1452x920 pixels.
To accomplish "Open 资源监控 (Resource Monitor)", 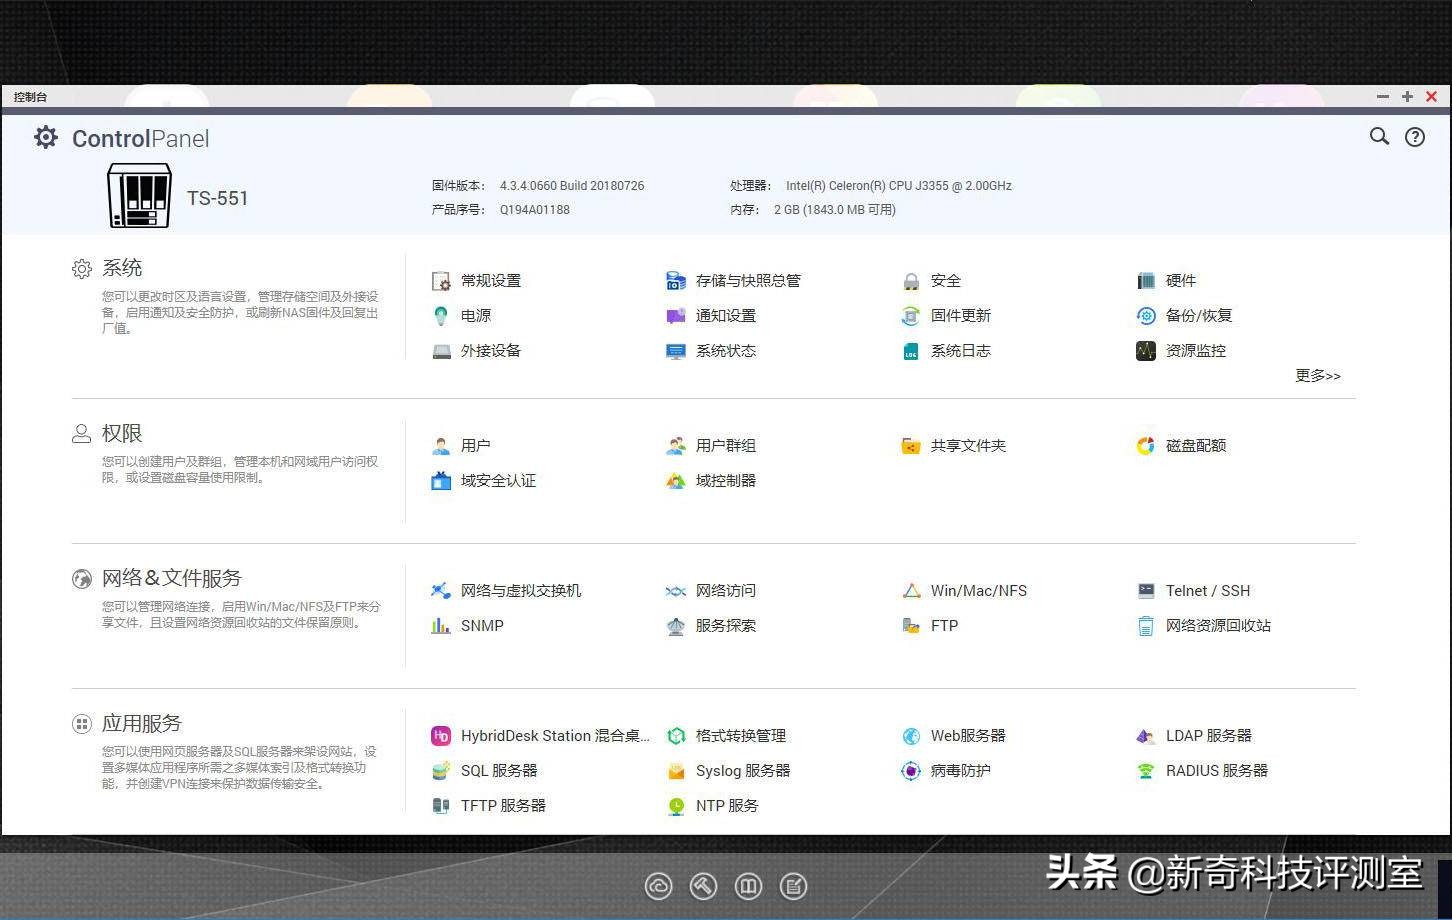I will click(x=1195, y=350).
